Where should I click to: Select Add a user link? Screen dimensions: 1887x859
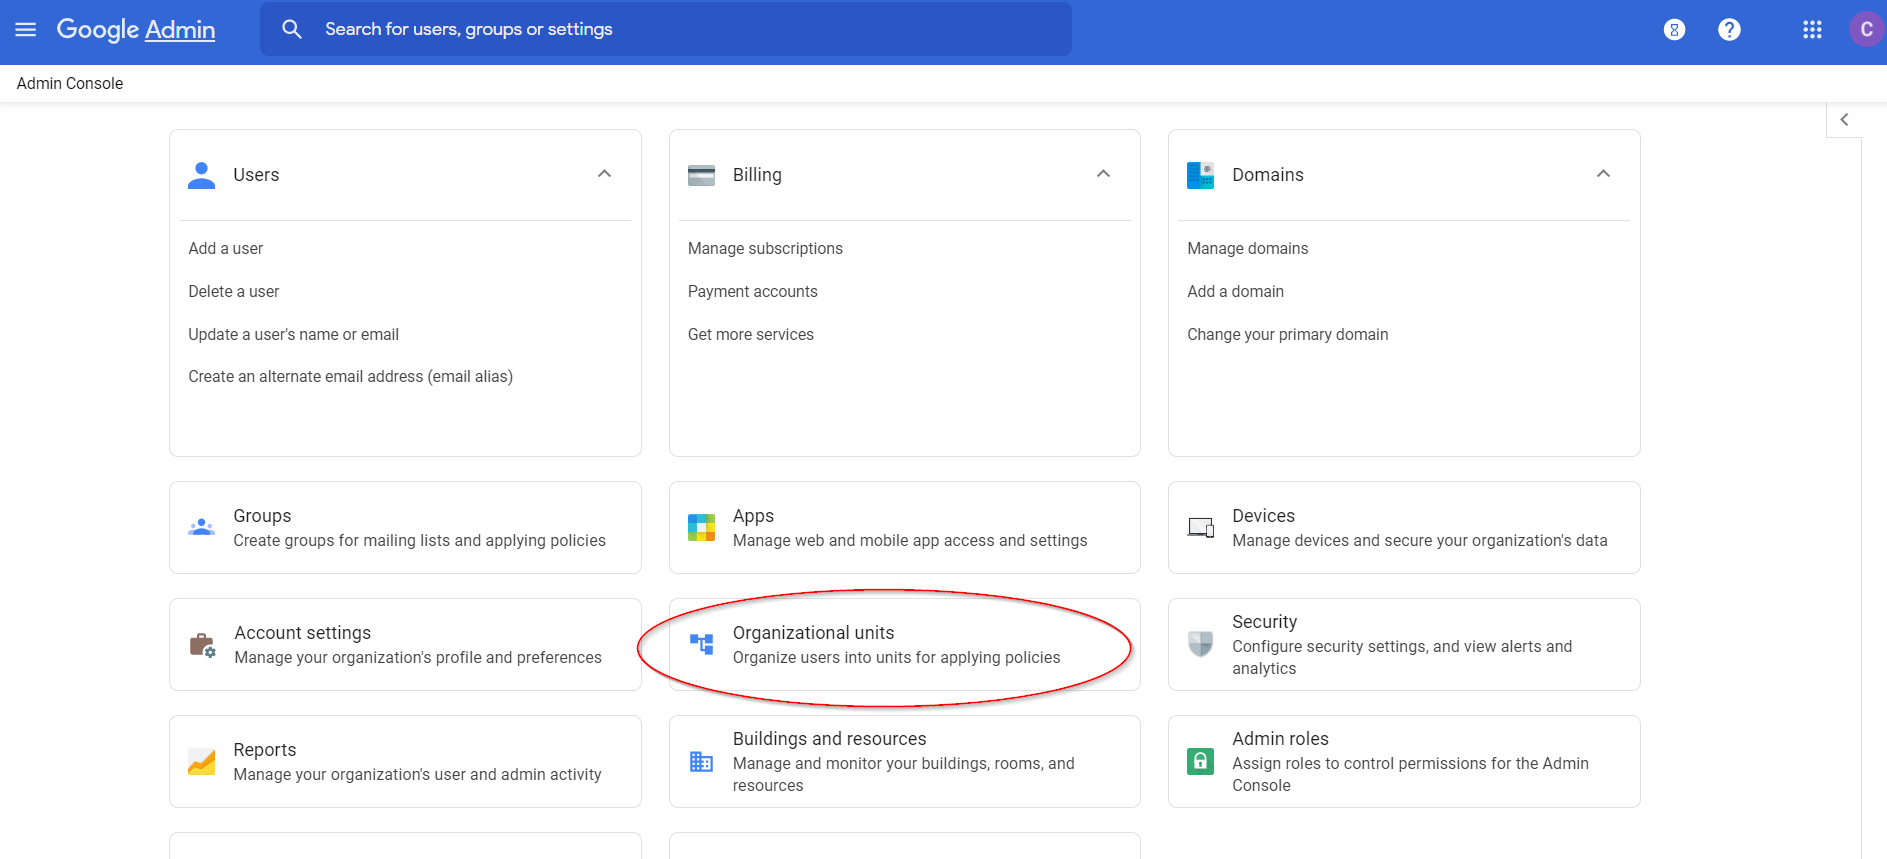(226, 248)
